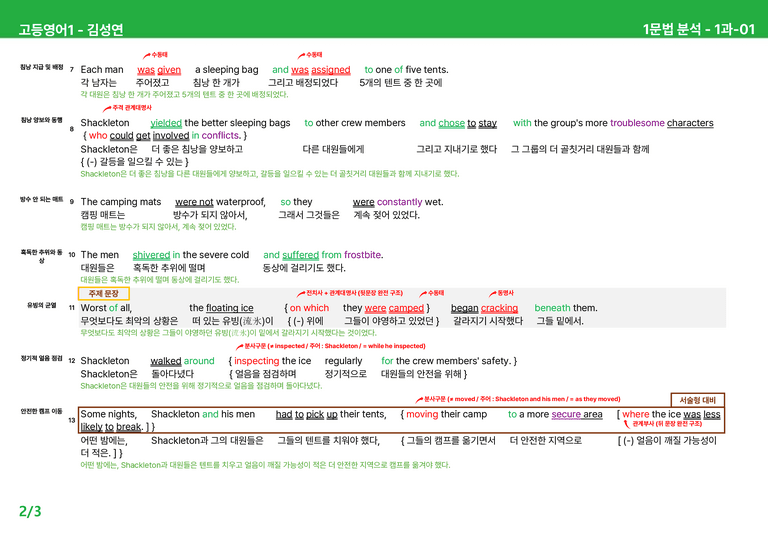
Task: Click the side label "안전한 캠프 이동"
Action: [42, 411]
